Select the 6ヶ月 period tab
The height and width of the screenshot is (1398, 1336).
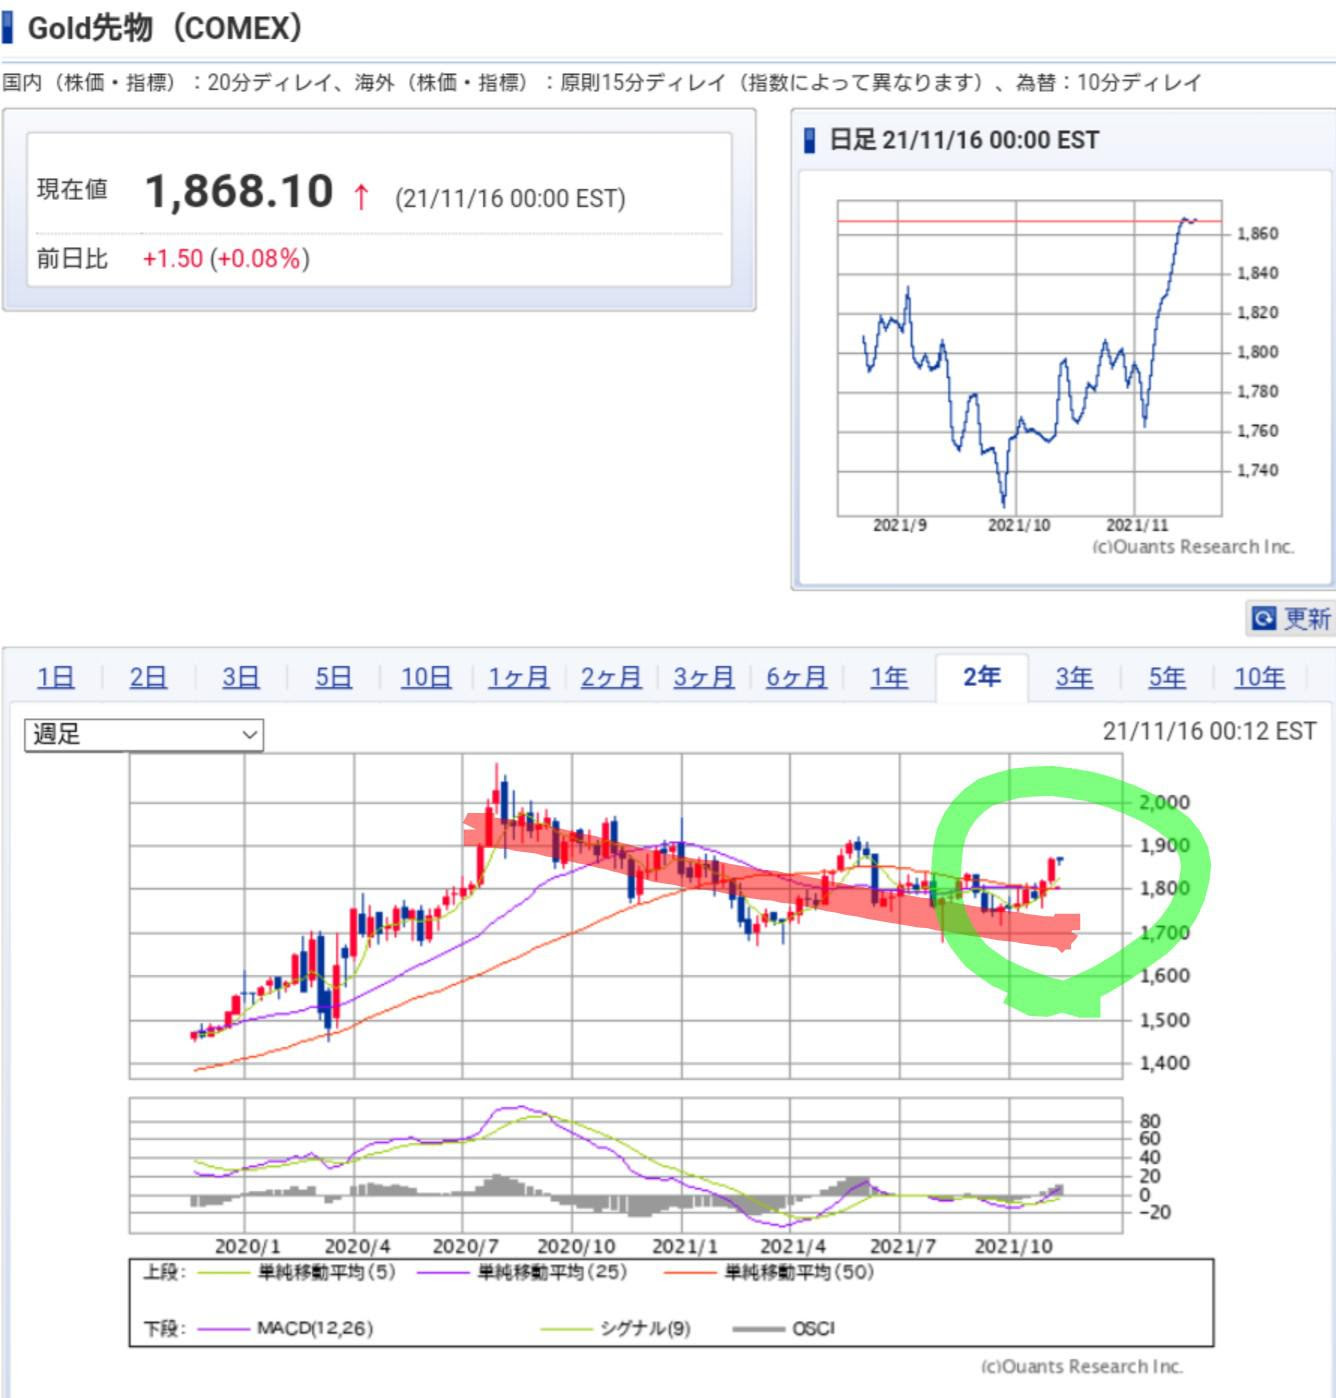(x=796, y=678)
